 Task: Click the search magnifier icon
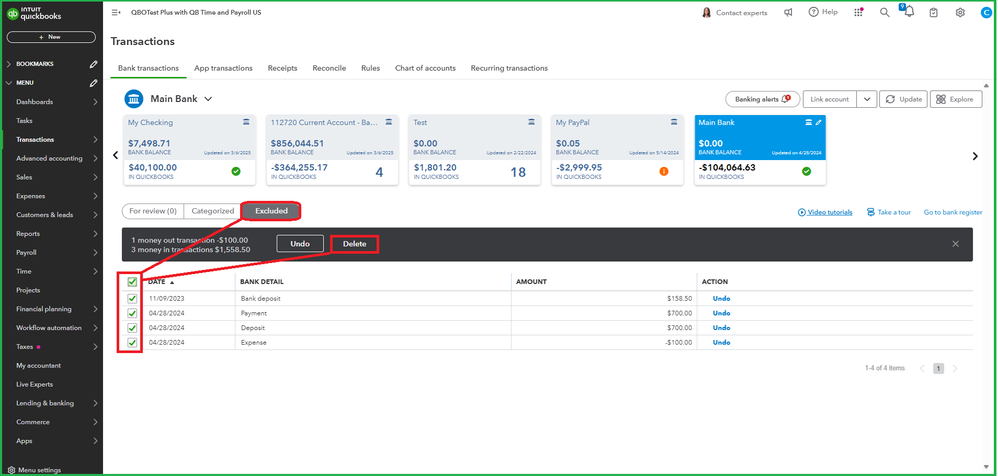(884, 12)
